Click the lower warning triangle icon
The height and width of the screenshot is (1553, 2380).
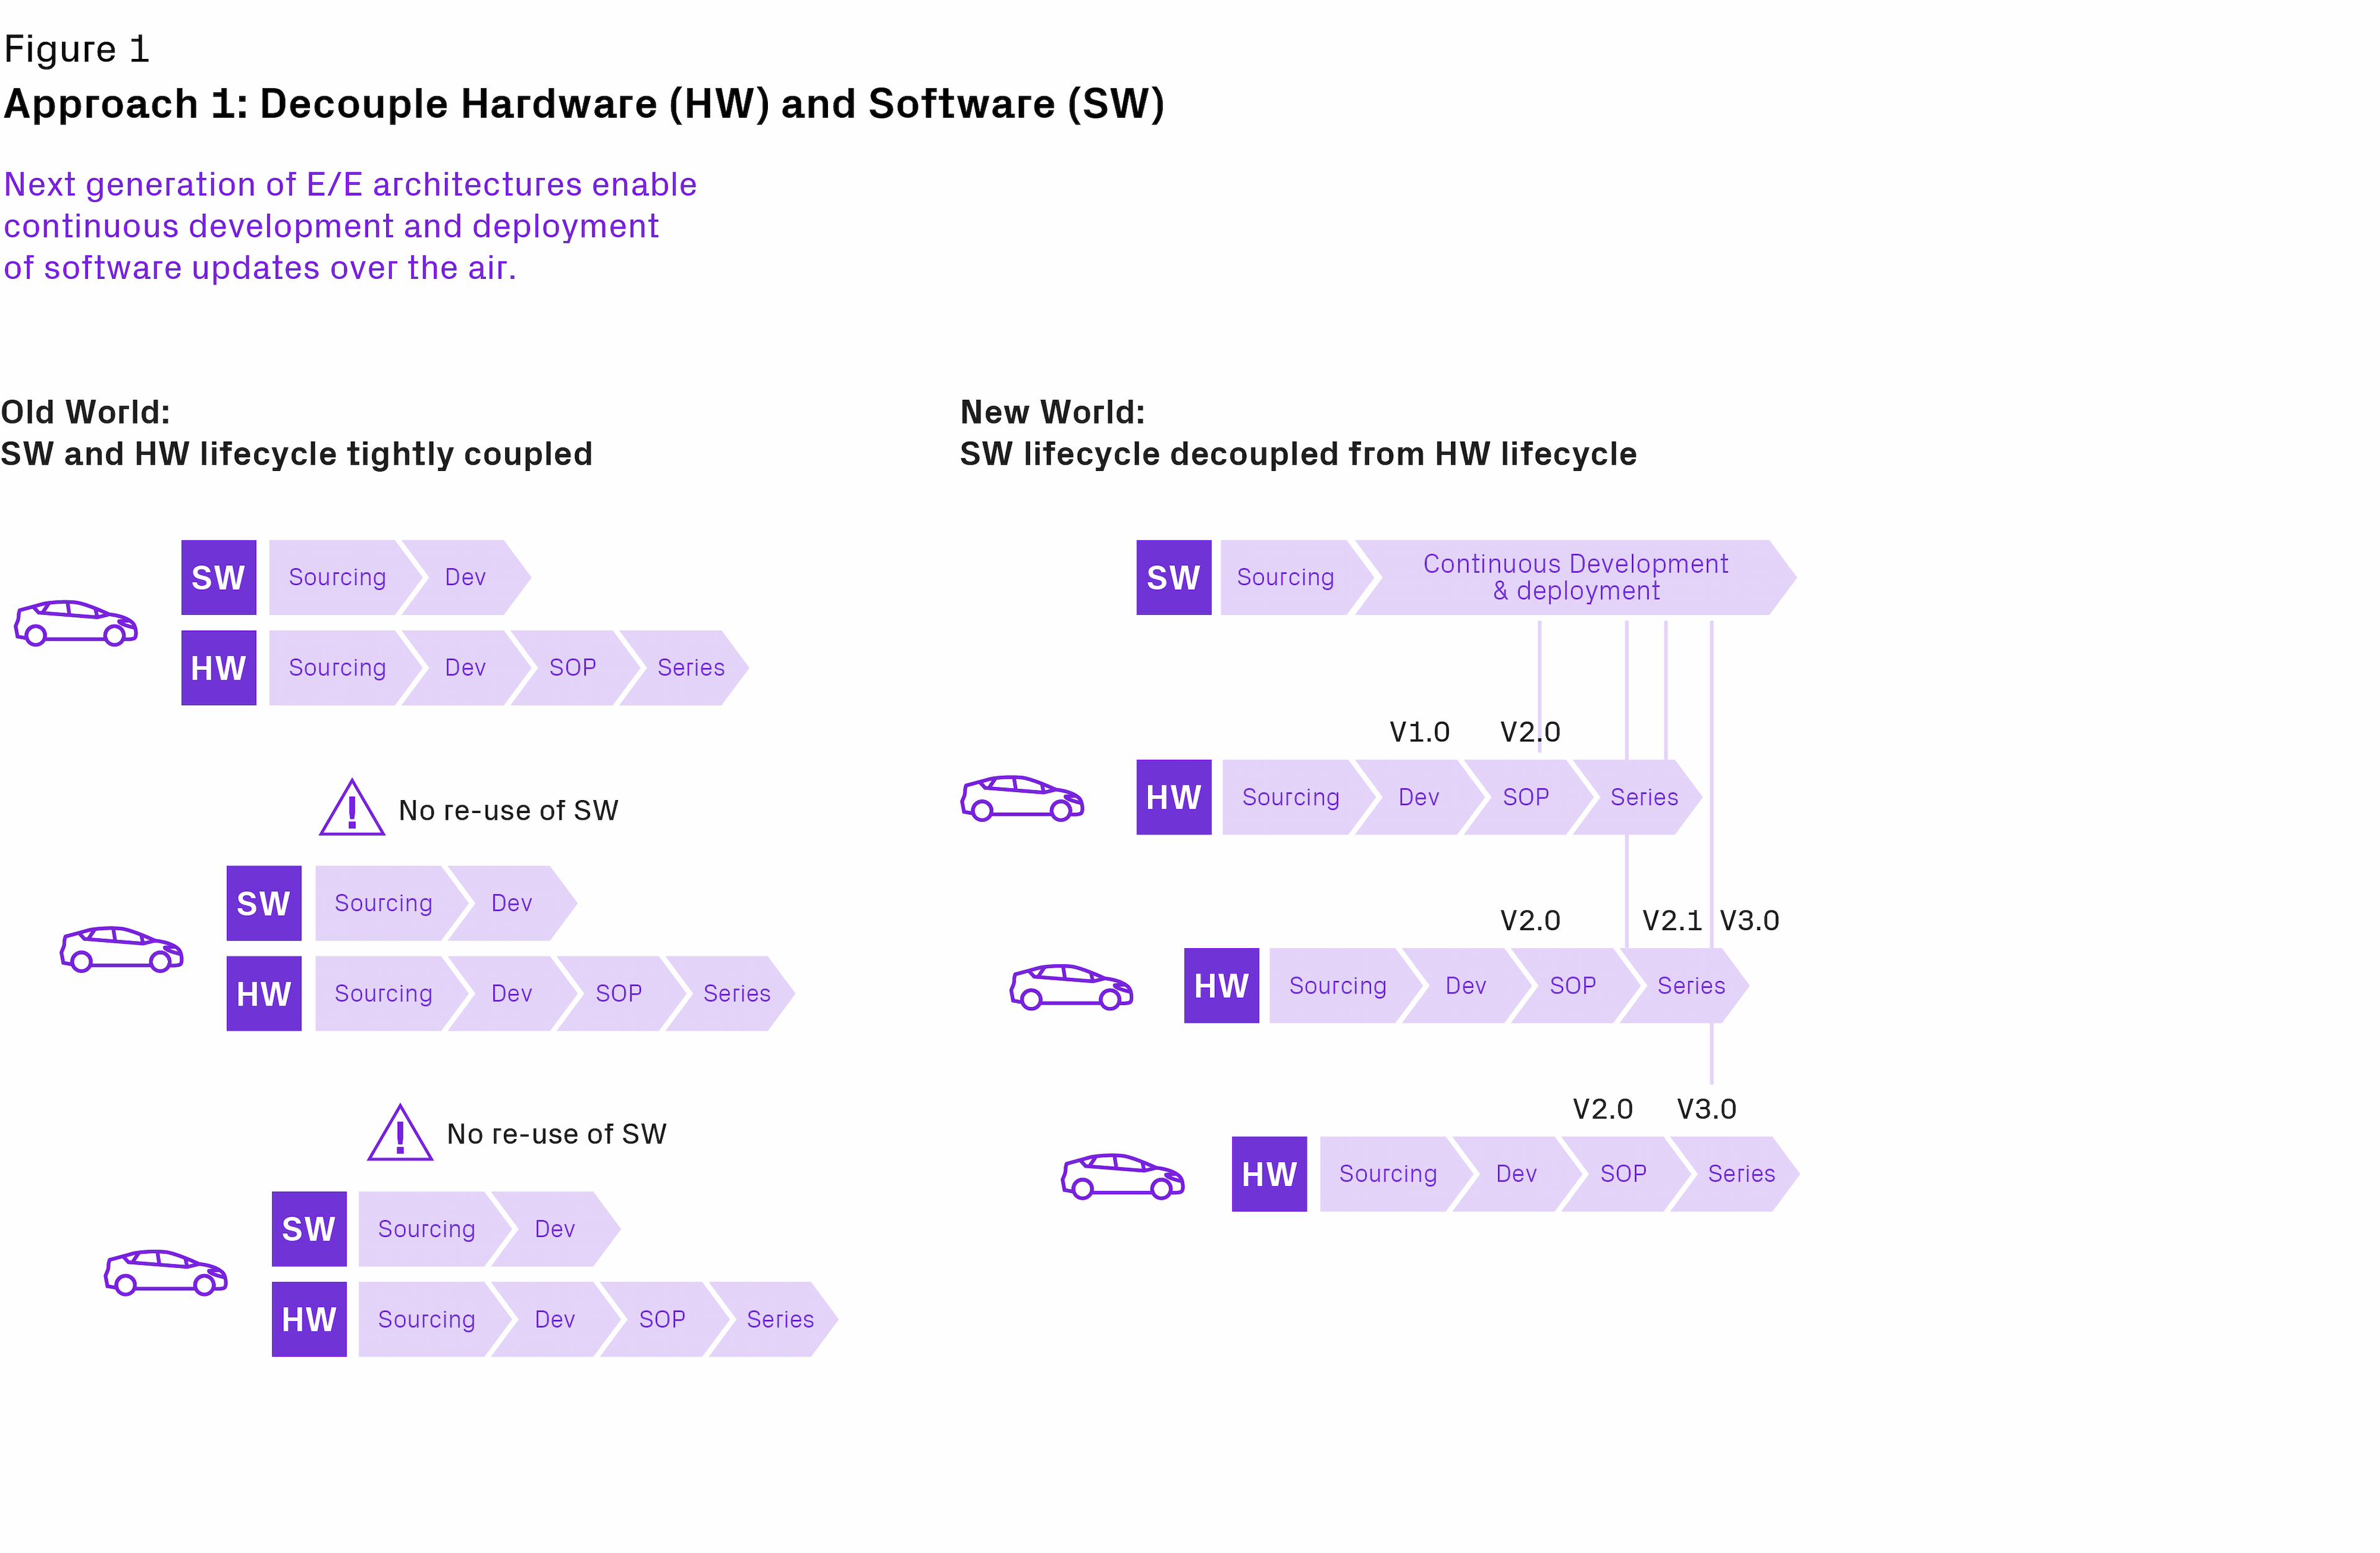(400, 1133)
